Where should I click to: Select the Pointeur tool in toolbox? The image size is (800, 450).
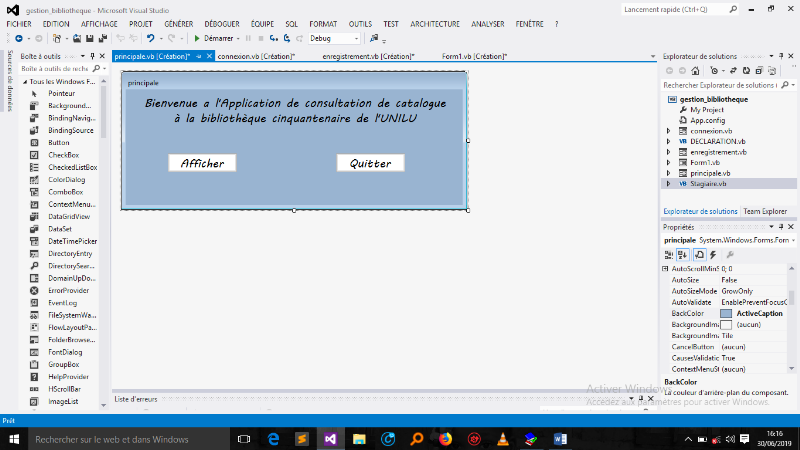61,93
